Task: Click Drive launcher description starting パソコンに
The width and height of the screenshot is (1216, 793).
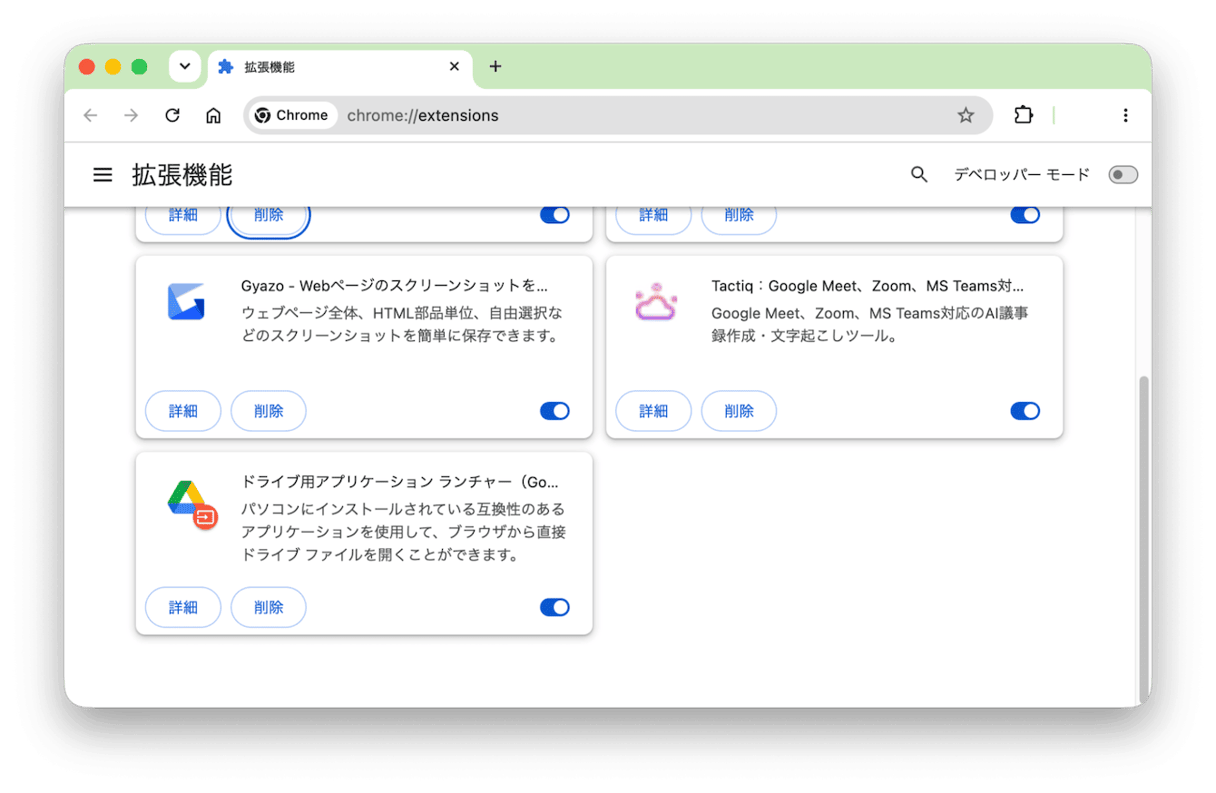Action: click(x=404, y=532)
